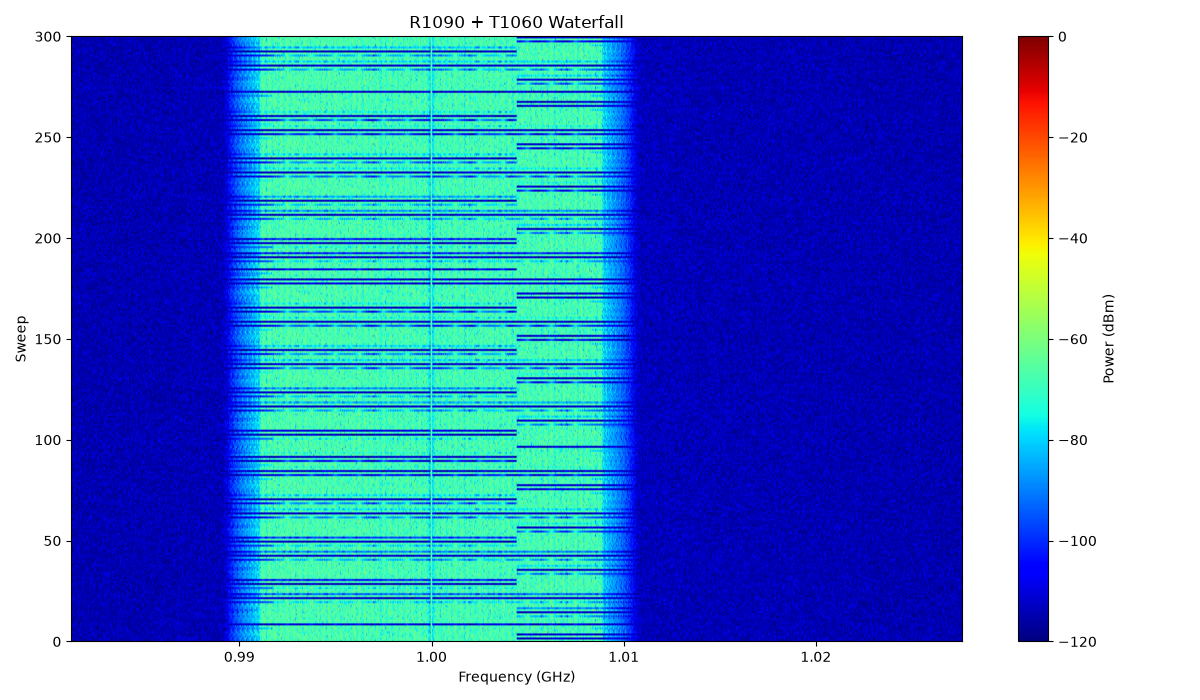The image size is (1200, 700).
Task: Click the 1.02 frequency tick label
Action: click(x=816, y=657)
